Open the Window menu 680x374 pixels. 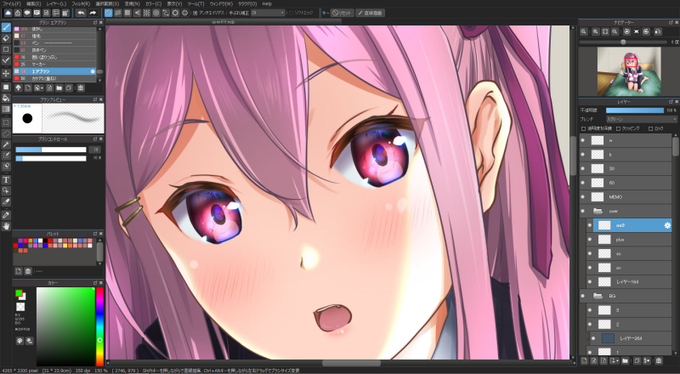[221, 3]
